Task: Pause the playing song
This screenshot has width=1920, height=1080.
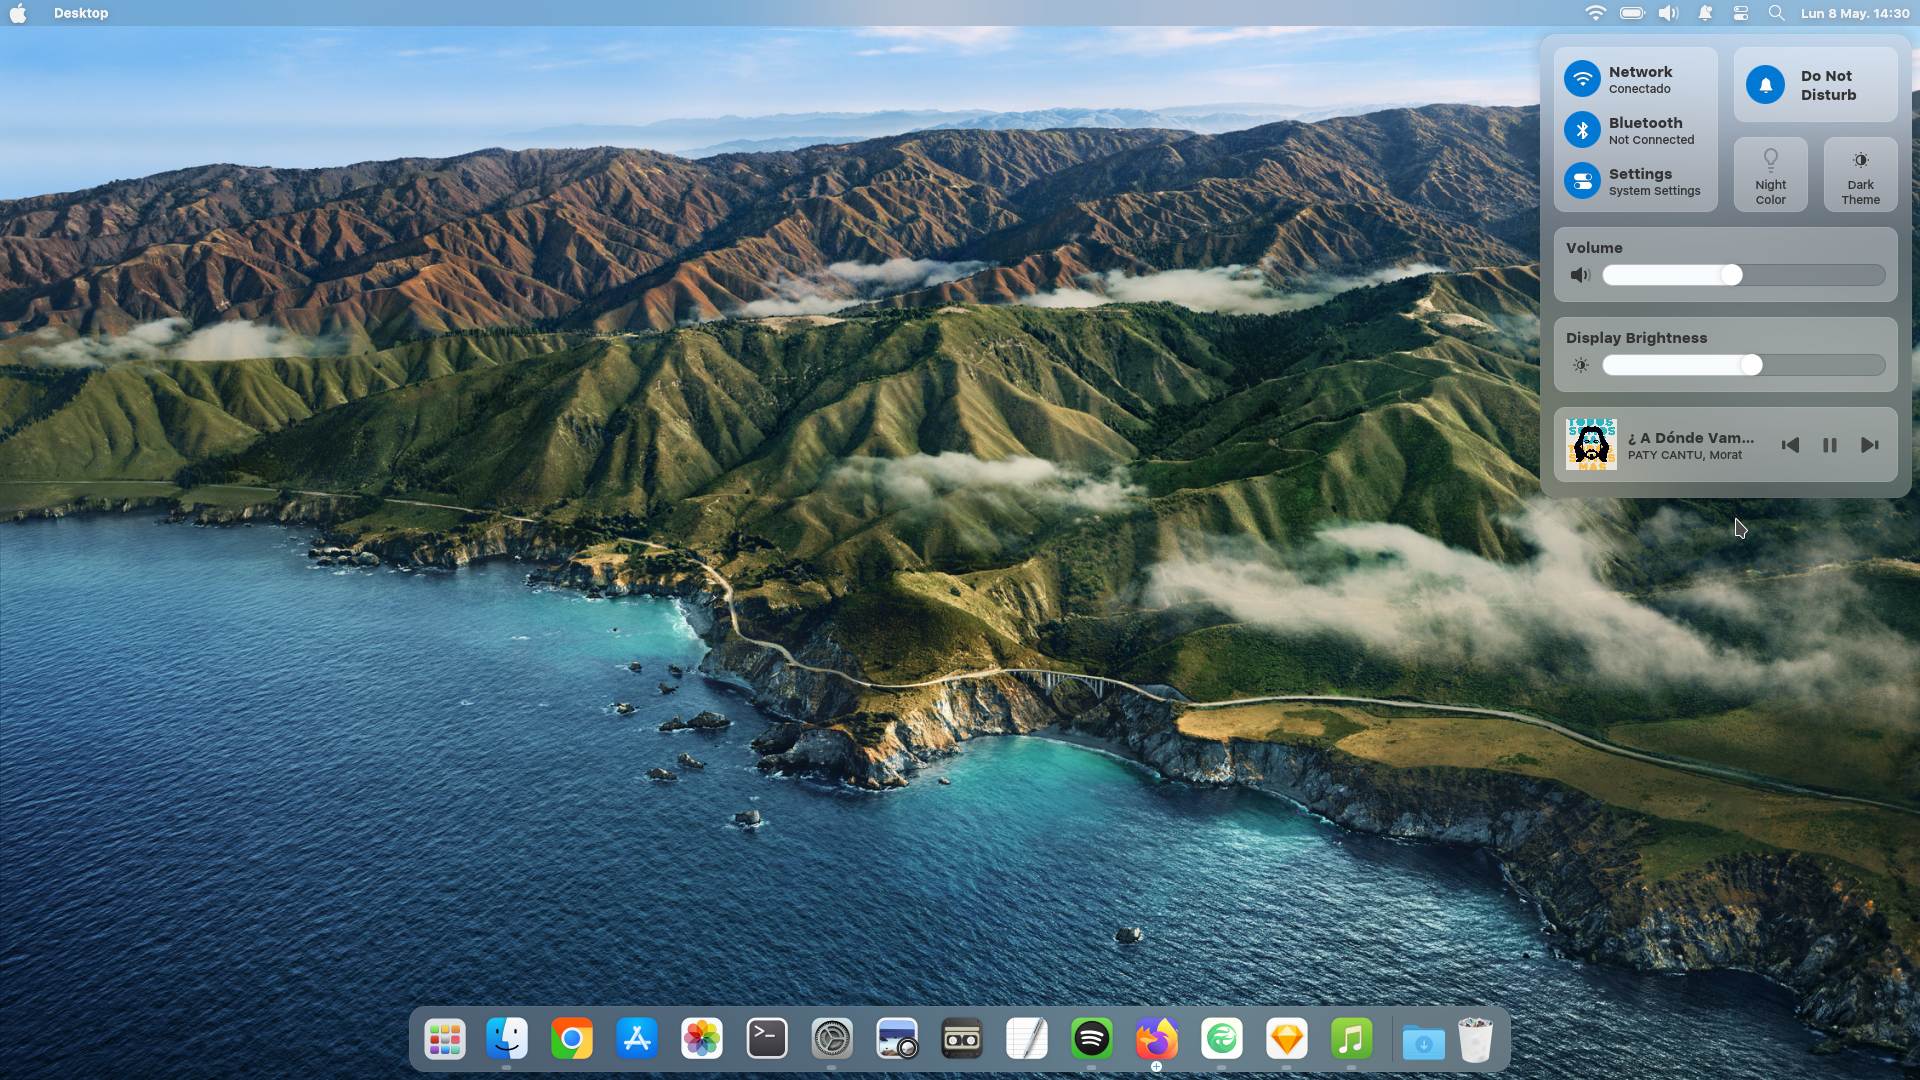Action: (1829, 445)
